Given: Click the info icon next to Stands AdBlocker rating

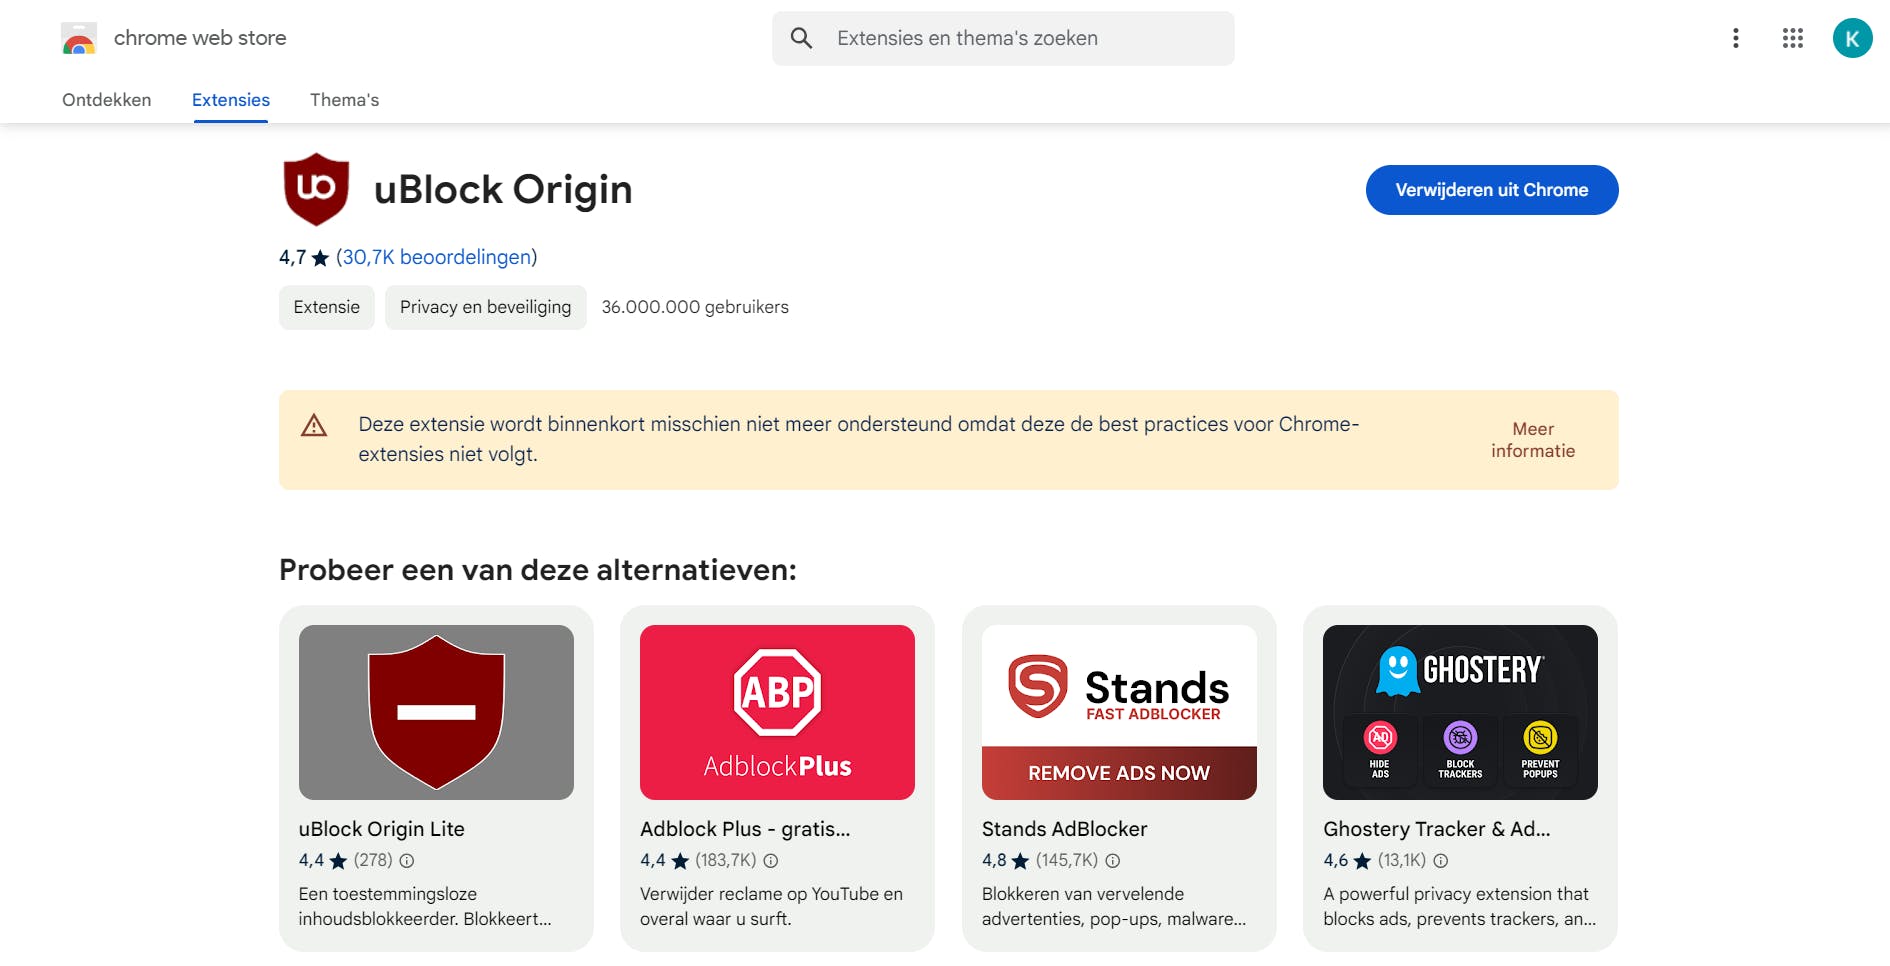Looking at the screenshot, I should click(x=1114, y=861).
